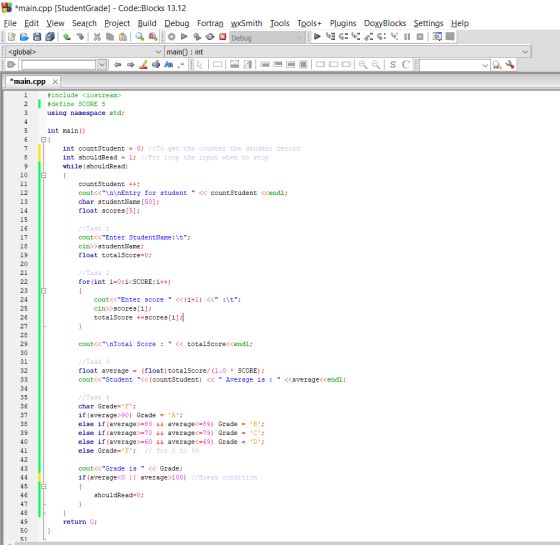Pause the debugger with the break icon
This screenshot has width=560, height=545.
tap(407, 36)
